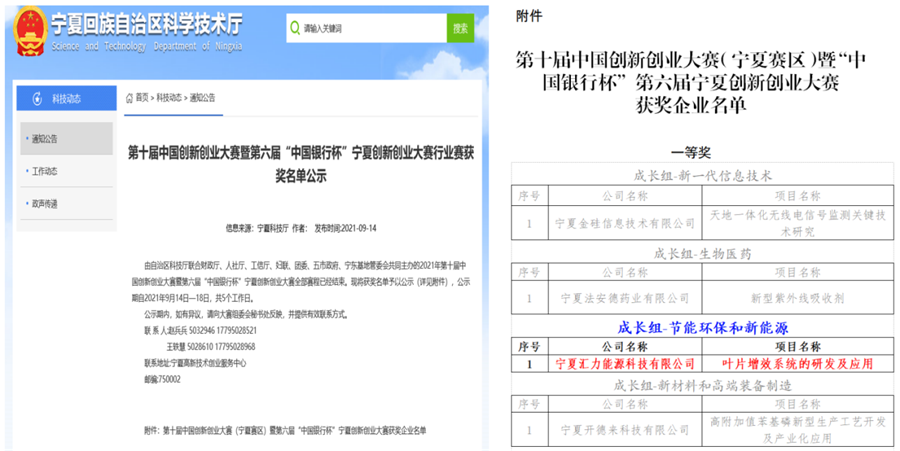The image size is (900, 451).
Task: Click cell 宁夏金硅信息技术有限公司
Action: click(625, 223)
